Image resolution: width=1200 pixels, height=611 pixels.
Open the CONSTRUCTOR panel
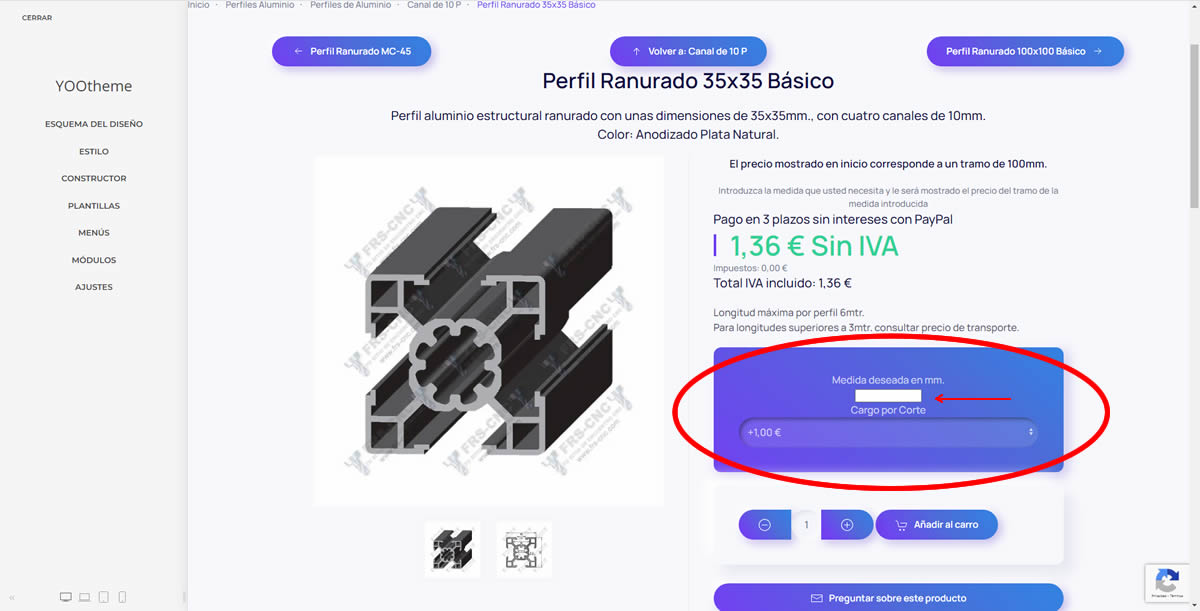(94, 179)
